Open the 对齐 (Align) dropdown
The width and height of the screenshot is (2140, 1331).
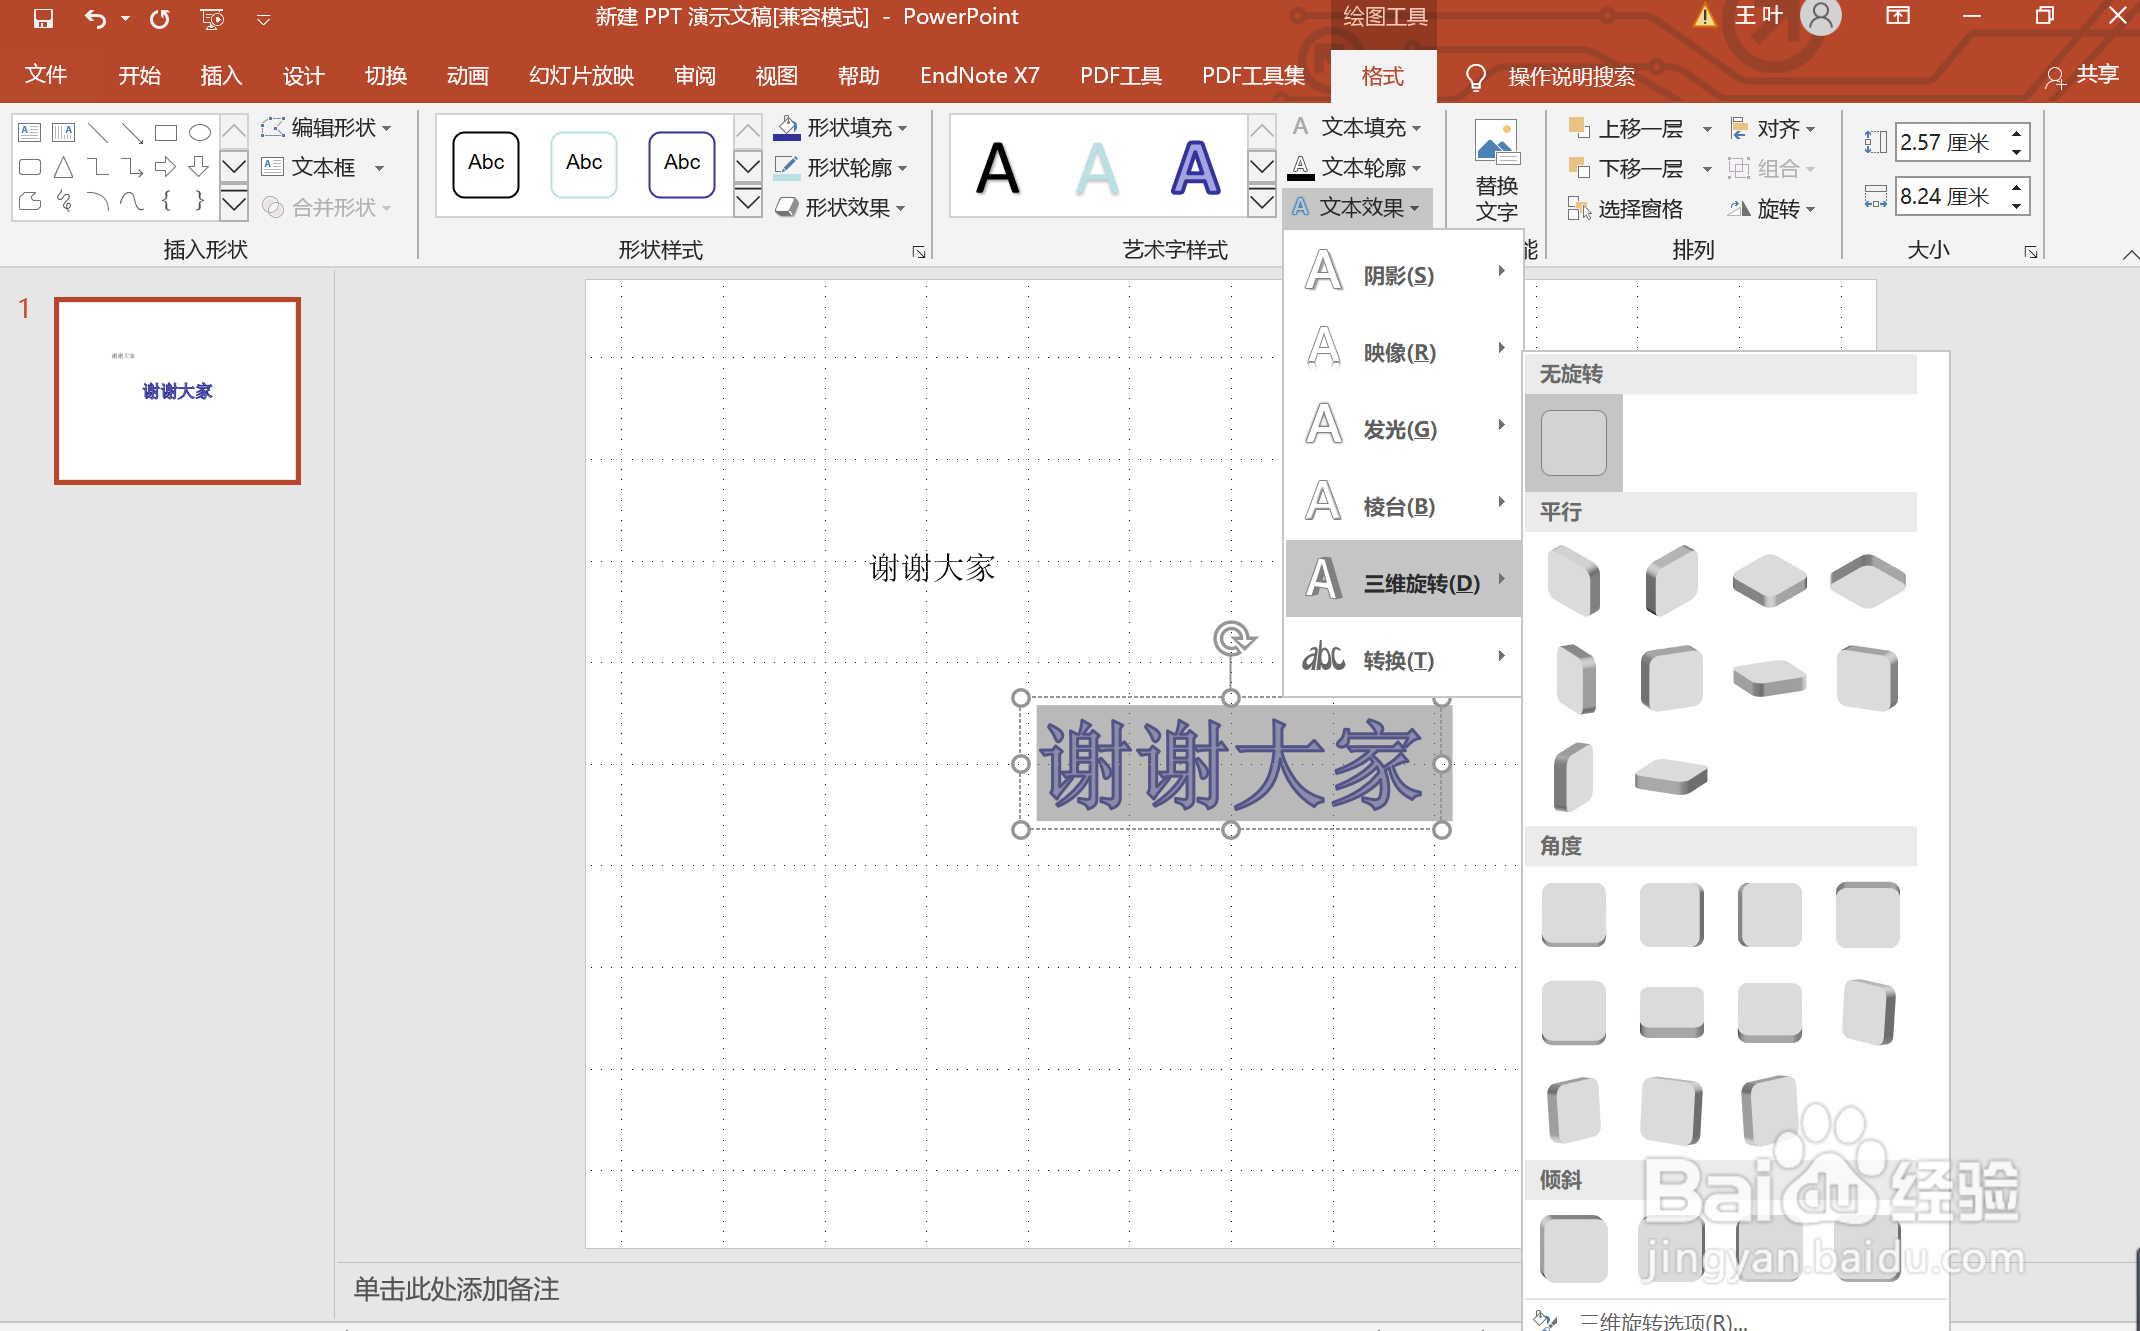coord(1781,128)
